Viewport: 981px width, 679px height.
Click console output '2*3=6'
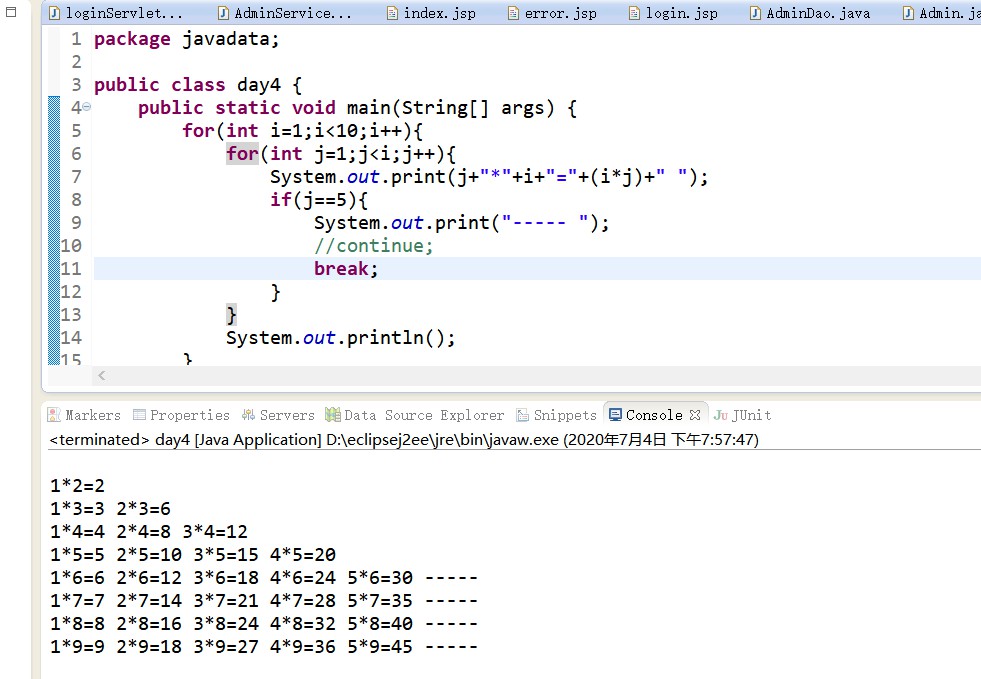pos(143,508)
